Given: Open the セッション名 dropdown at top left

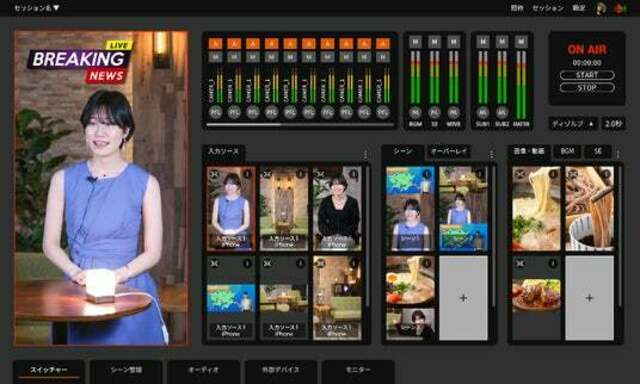Looking at the screenshot, I should [x=37, y=8].
